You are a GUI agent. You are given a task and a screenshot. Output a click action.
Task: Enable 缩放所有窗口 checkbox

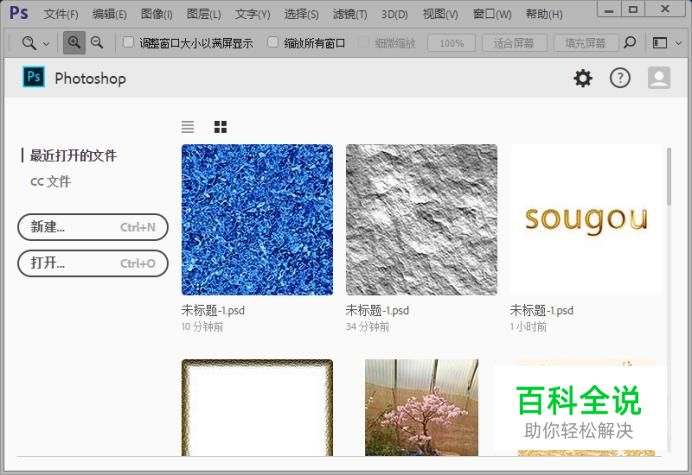click(273, 42)
